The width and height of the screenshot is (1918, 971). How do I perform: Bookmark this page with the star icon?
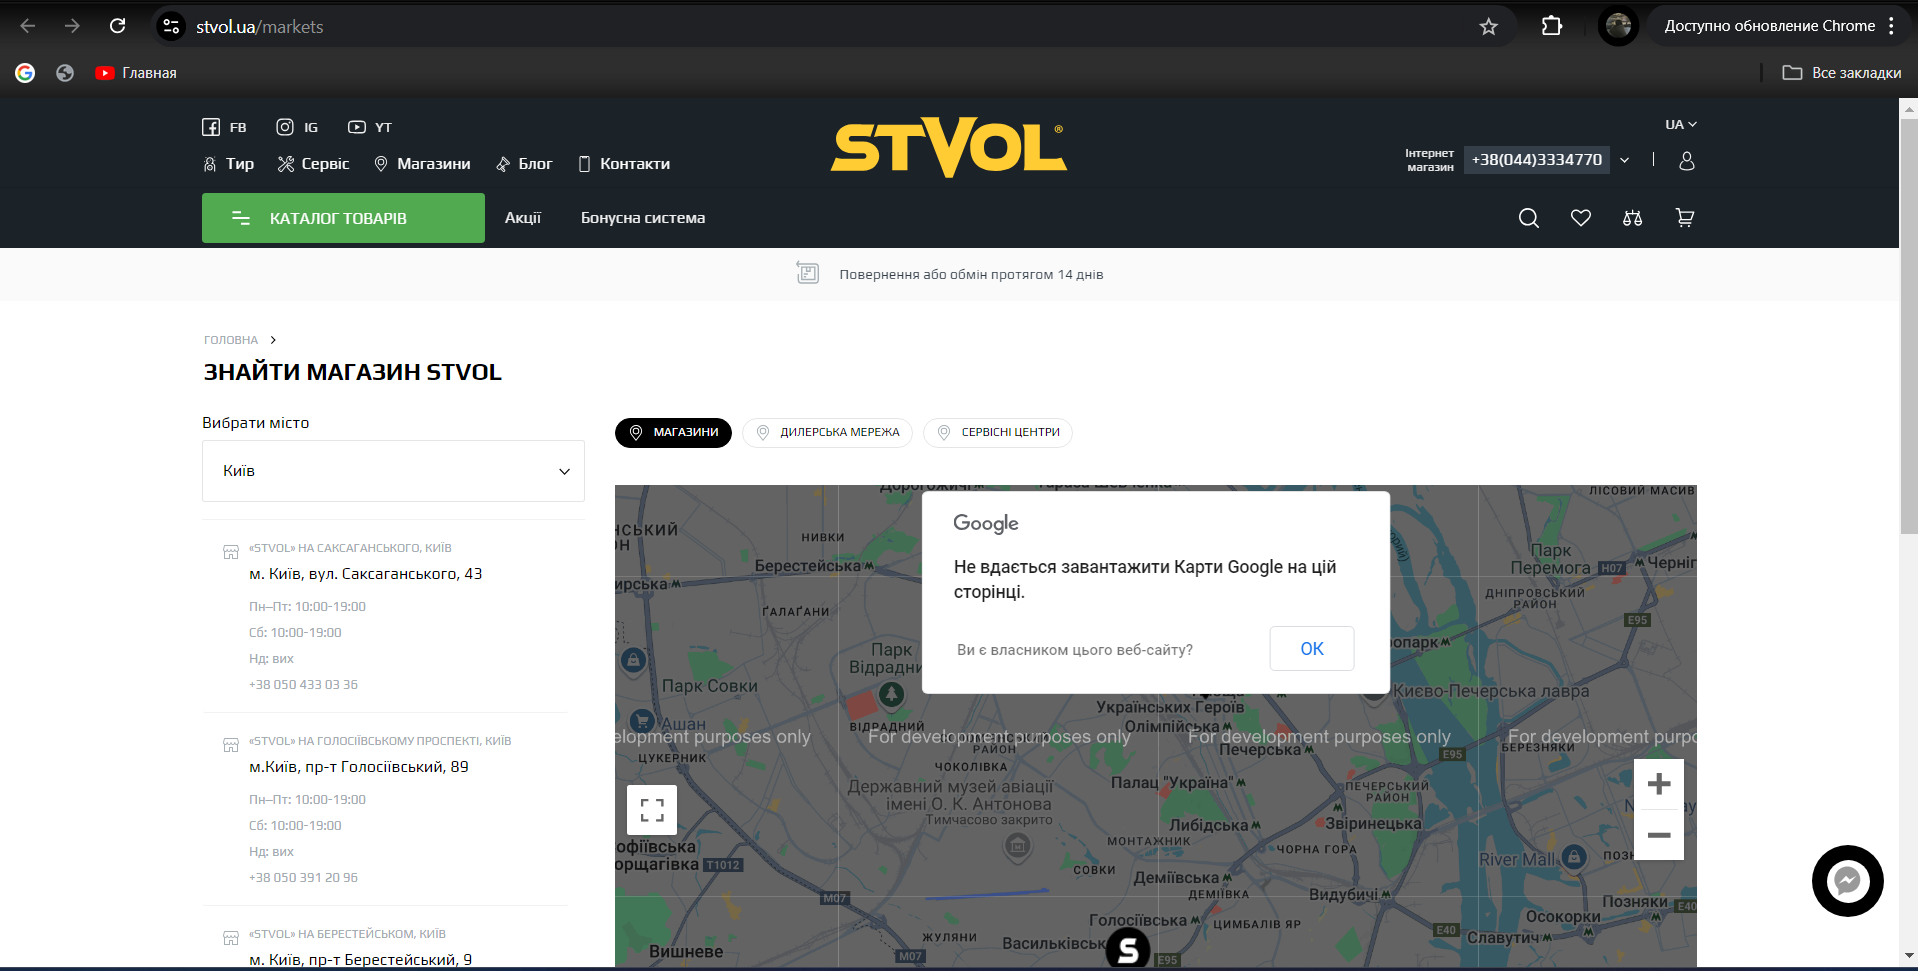point(1489,26)
